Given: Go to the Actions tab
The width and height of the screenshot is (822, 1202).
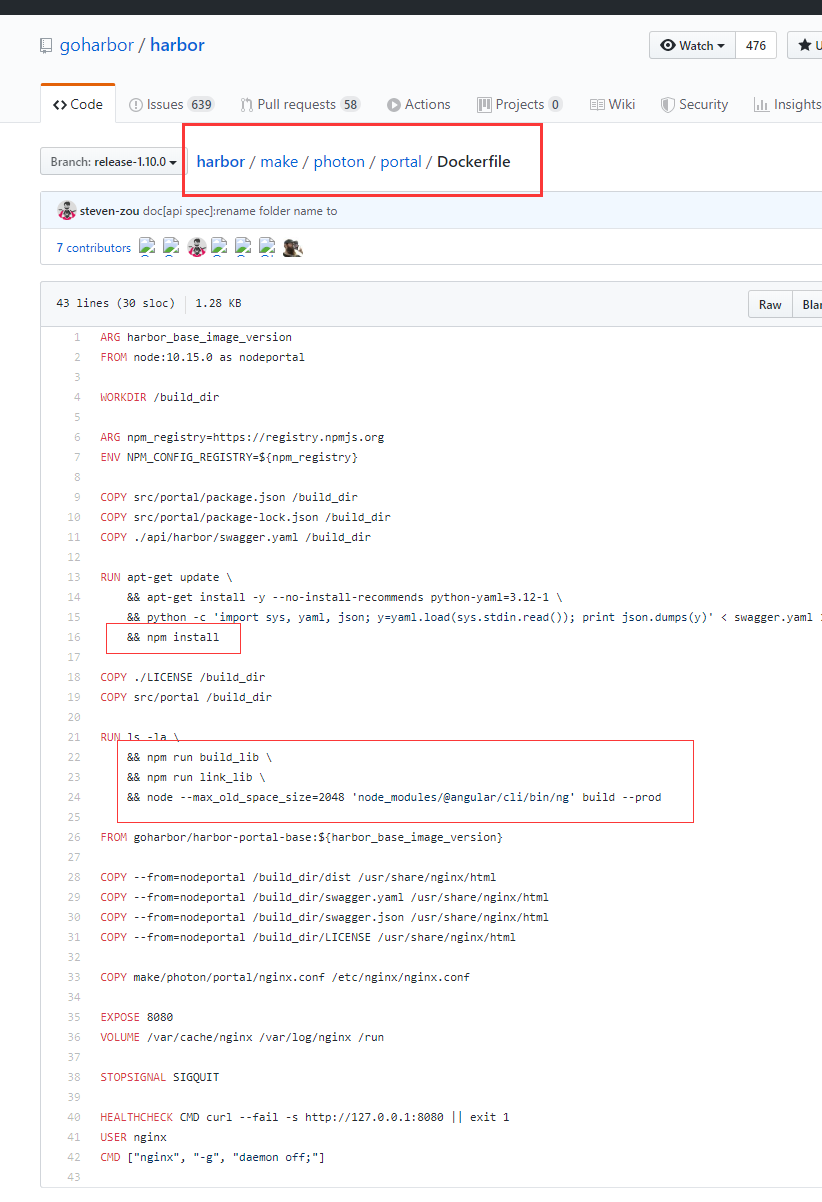Looking at the screenshot, I should 419,104.
